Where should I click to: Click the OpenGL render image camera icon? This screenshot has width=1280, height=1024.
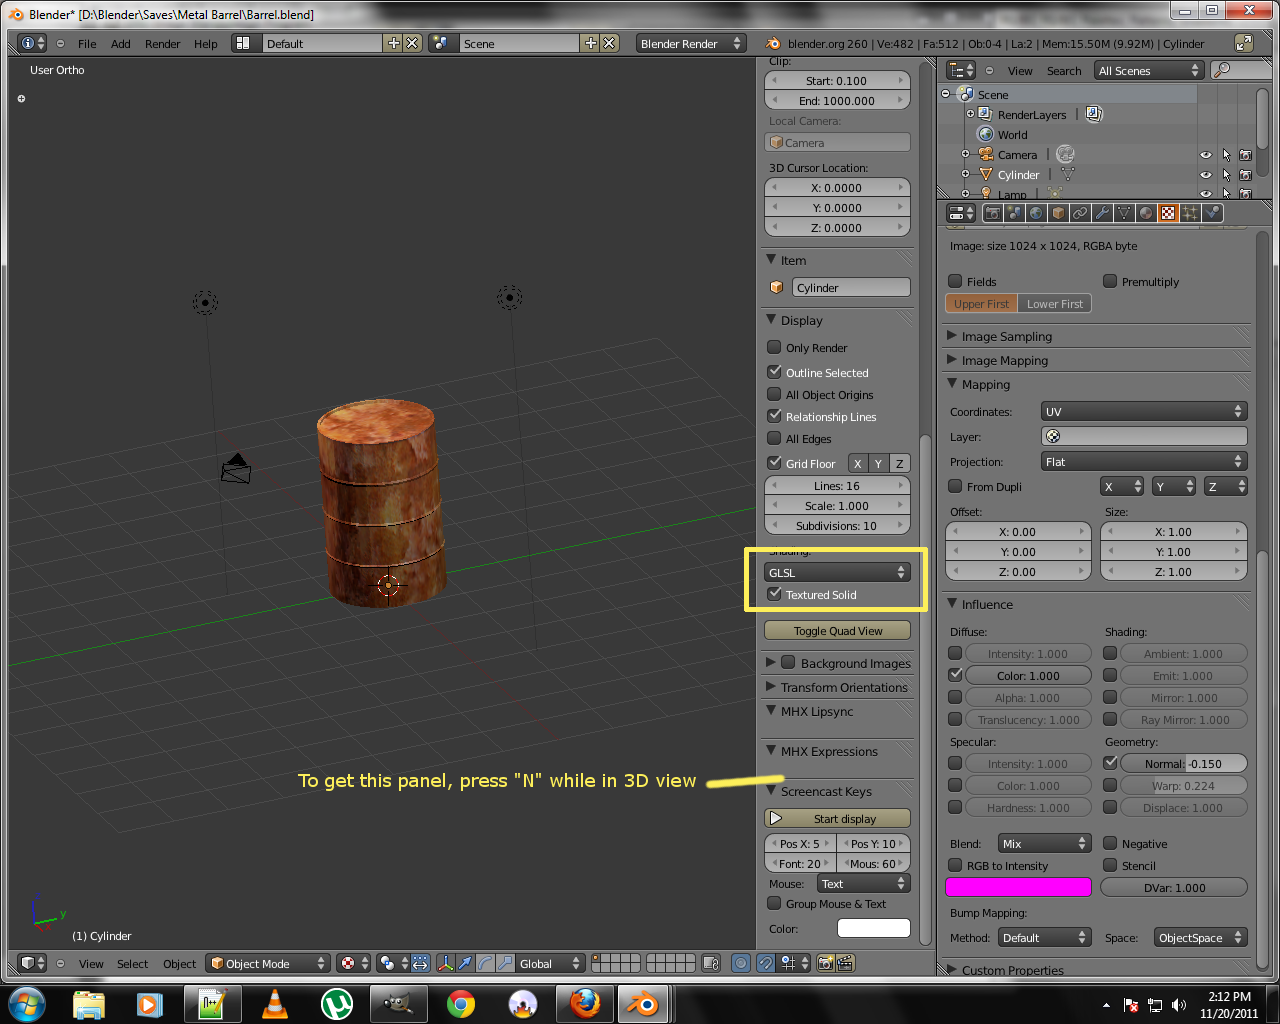pyautogui.click(x=825, y=963)
